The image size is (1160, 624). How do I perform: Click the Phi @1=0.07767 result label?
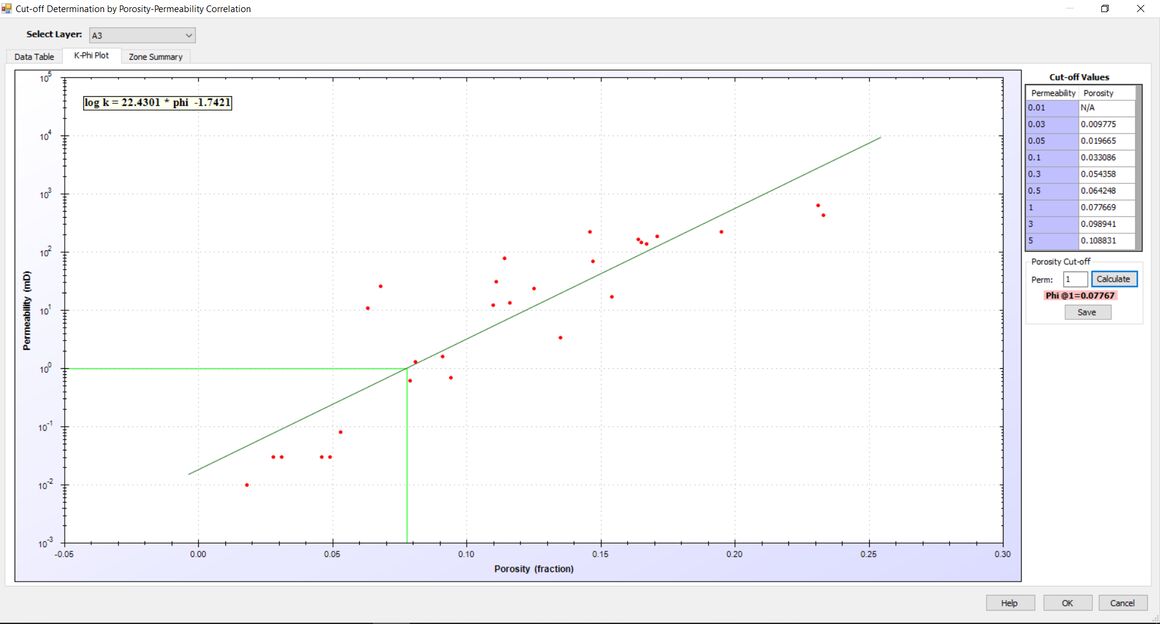pos(1079,295)
